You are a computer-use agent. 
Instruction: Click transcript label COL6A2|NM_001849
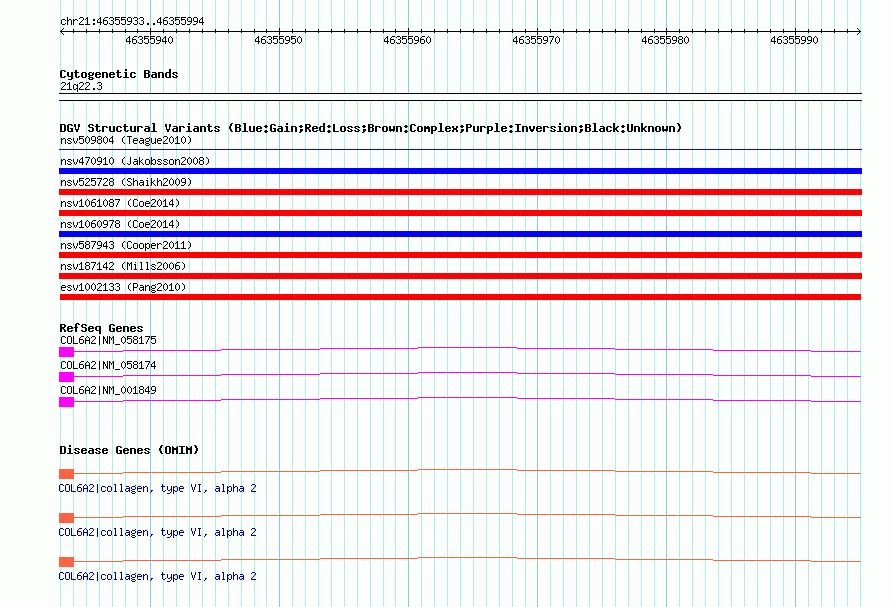point(108,390)
